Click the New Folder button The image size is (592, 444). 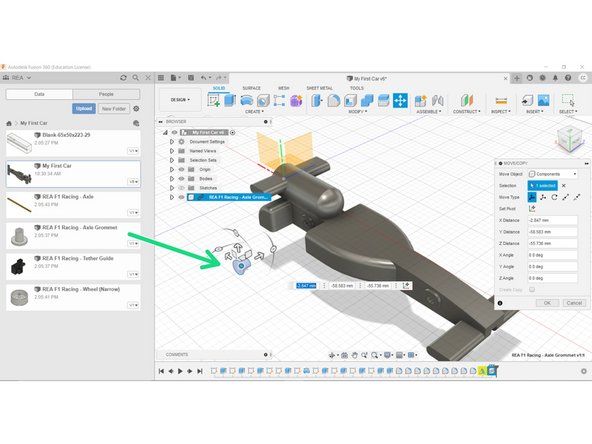point(114,109)
